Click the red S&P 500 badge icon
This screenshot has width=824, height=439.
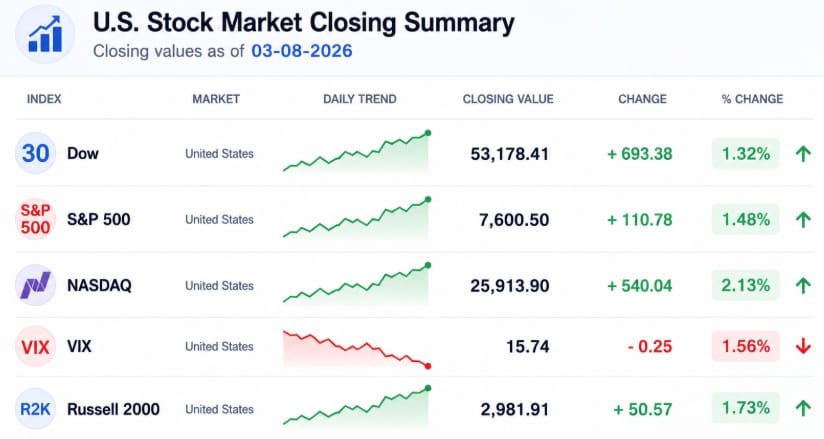click(x=35, y=219)
